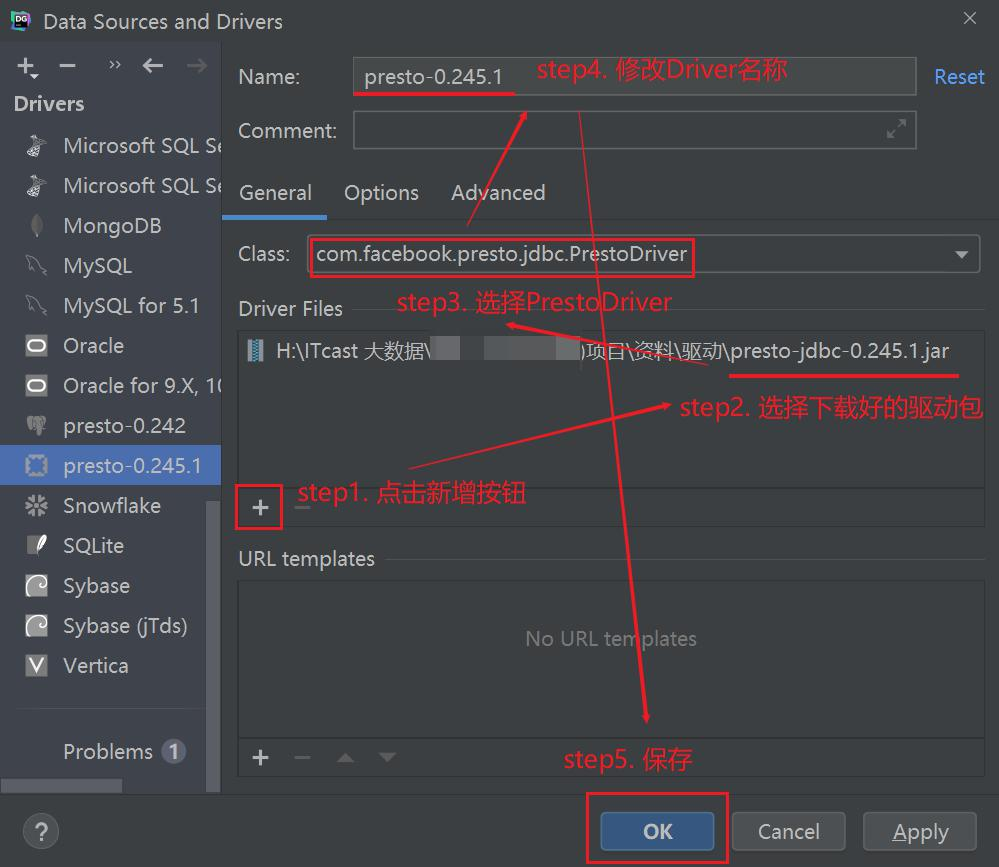Image resolution: width=999 pixels, height=867 pixels.
Task: Confirm changes with the OK button
Action: 656,831
